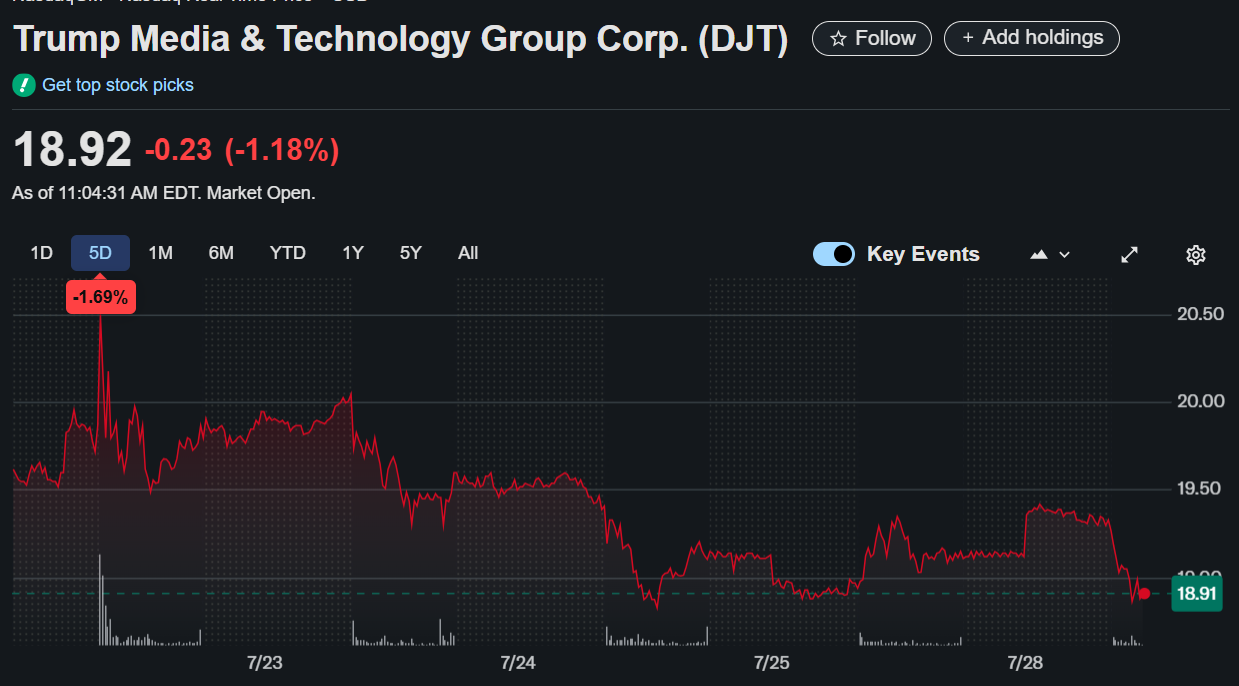Image resolution: width=1239 pixels, height=686 pixels.
Task: Click the 19.50 price axis label
Action: 1201,488
